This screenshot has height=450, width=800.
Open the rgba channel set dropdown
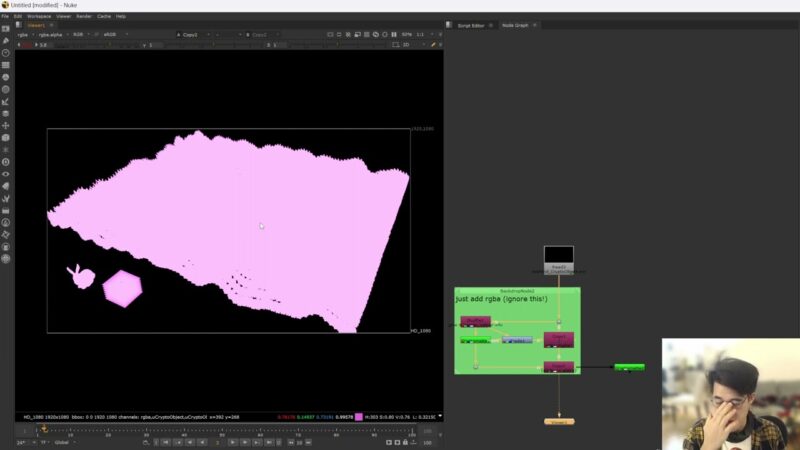coord(26,34)
